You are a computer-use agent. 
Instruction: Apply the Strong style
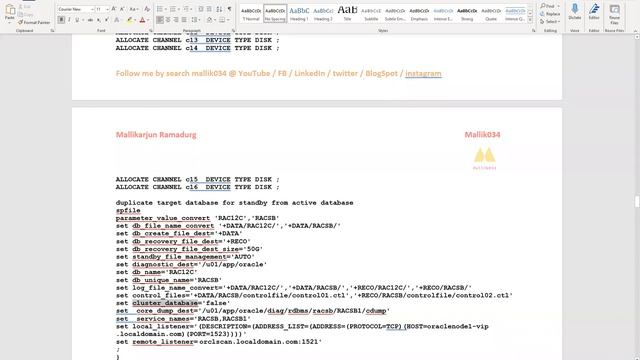[x=467, y=14]
